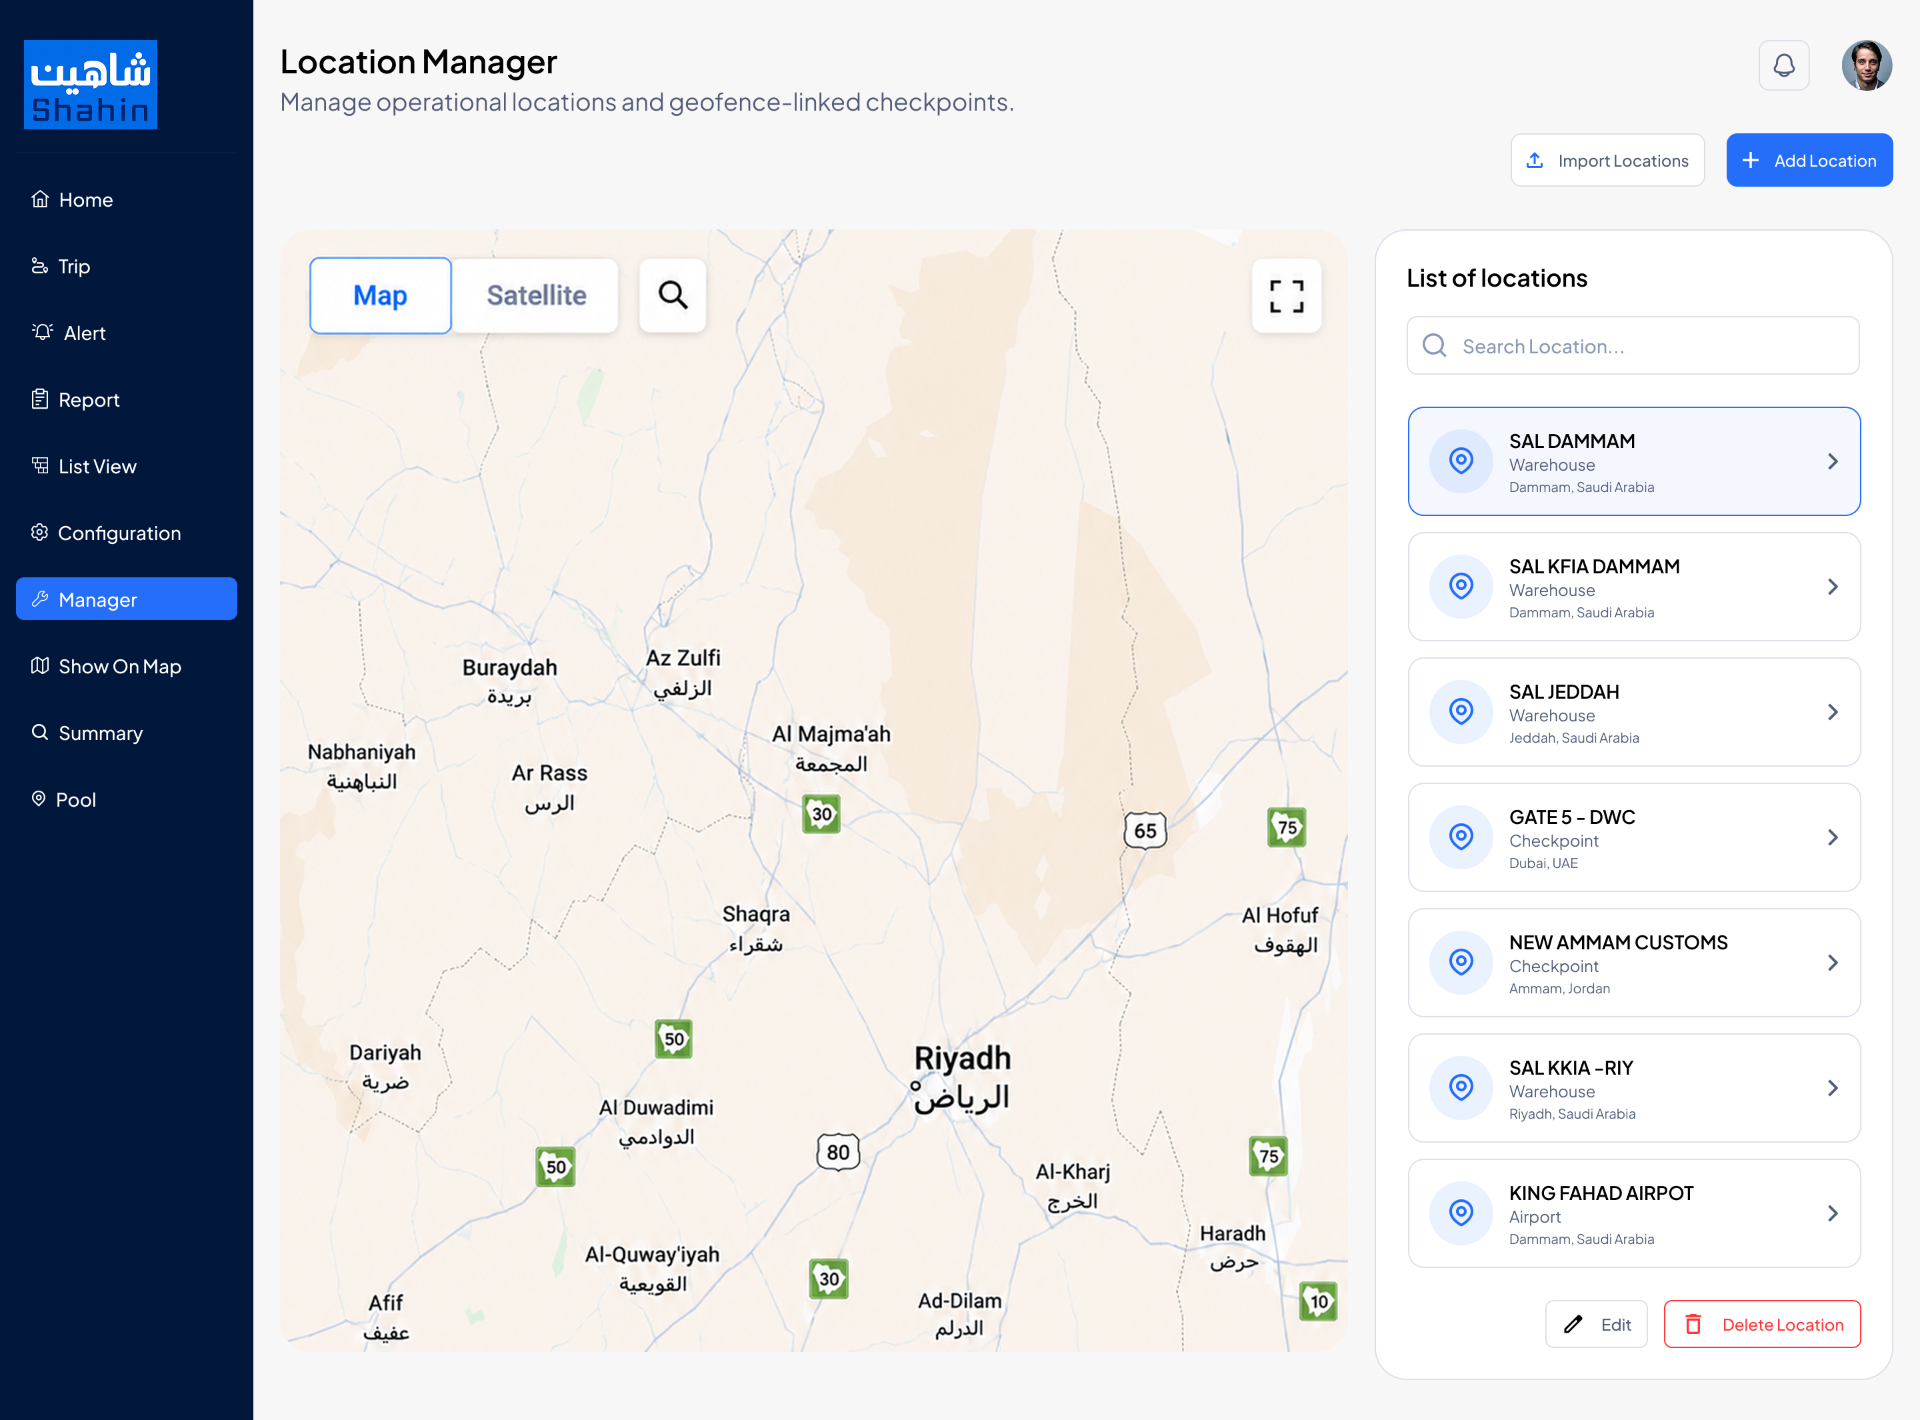Open user profile avatar
The image size is (1920, 1420).
[x=1867, y=66]
